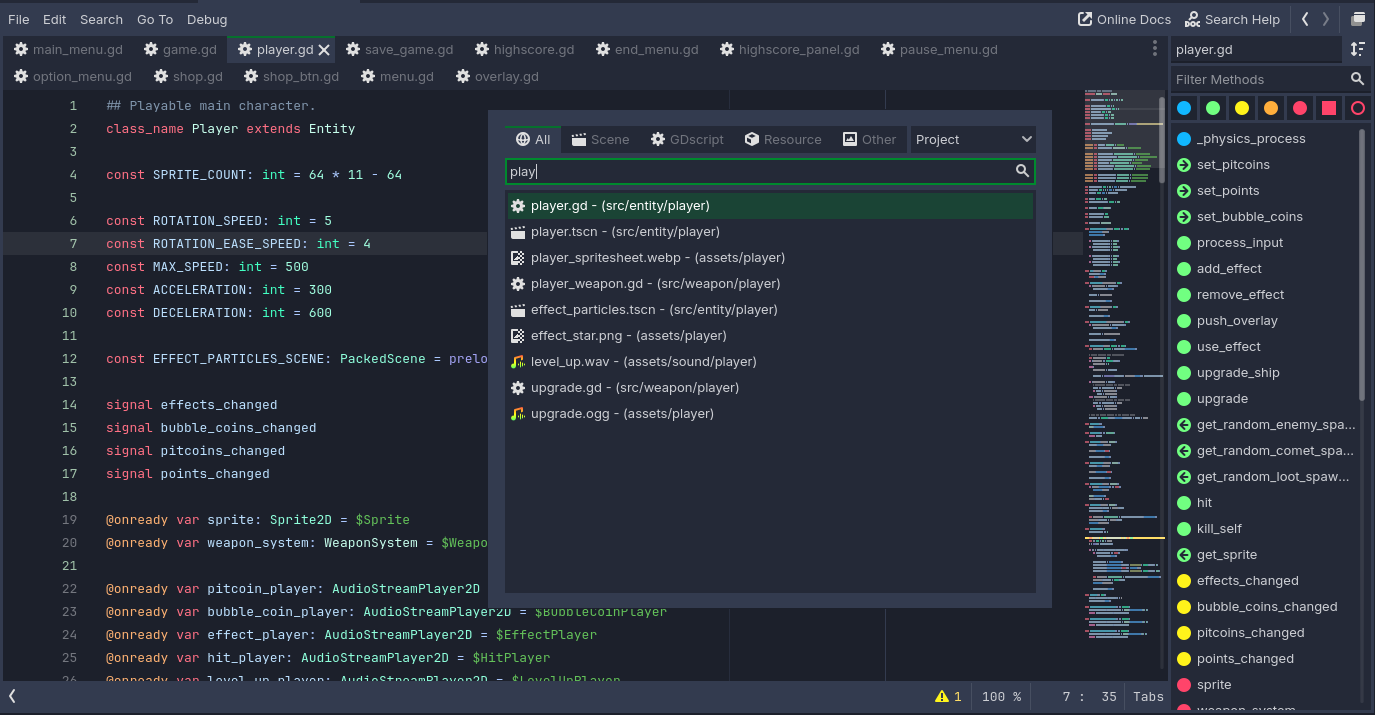Image resolution: width=1375 pixels, height=715 pixels.
Task: Open the Online Docs link
Action: [x=1124, y=19]
